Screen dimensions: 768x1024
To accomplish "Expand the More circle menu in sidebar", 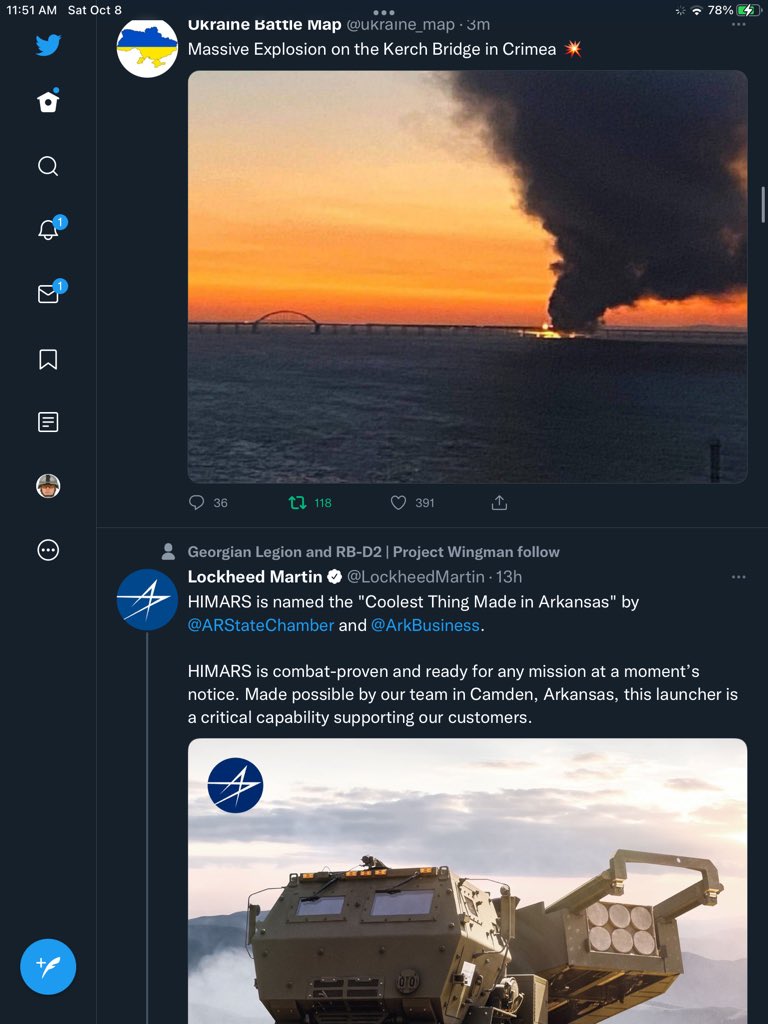I will [x=48, y=550].
